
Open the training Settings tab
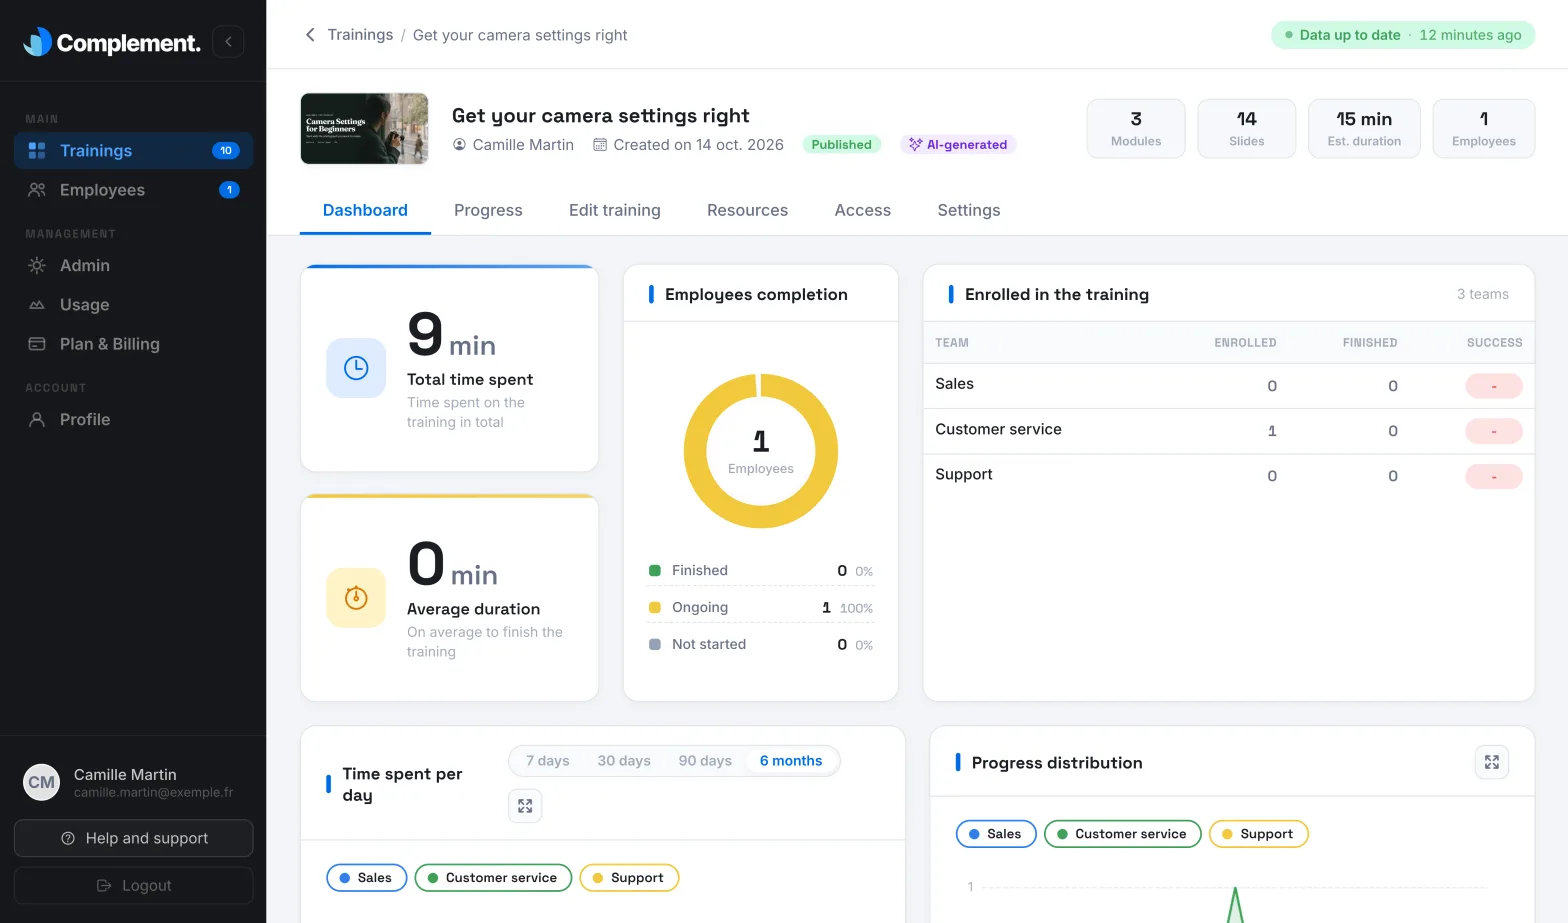[969, 210]
